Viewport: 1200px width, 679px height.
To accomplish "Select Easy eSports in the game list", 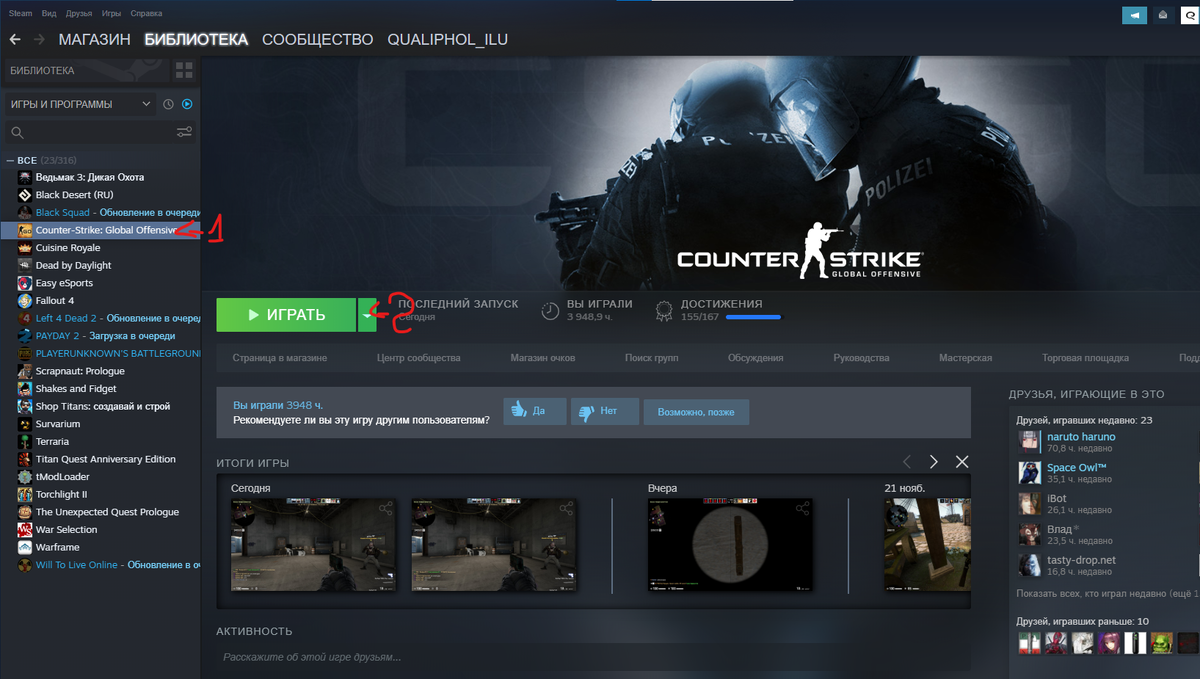I will (64, 283).
